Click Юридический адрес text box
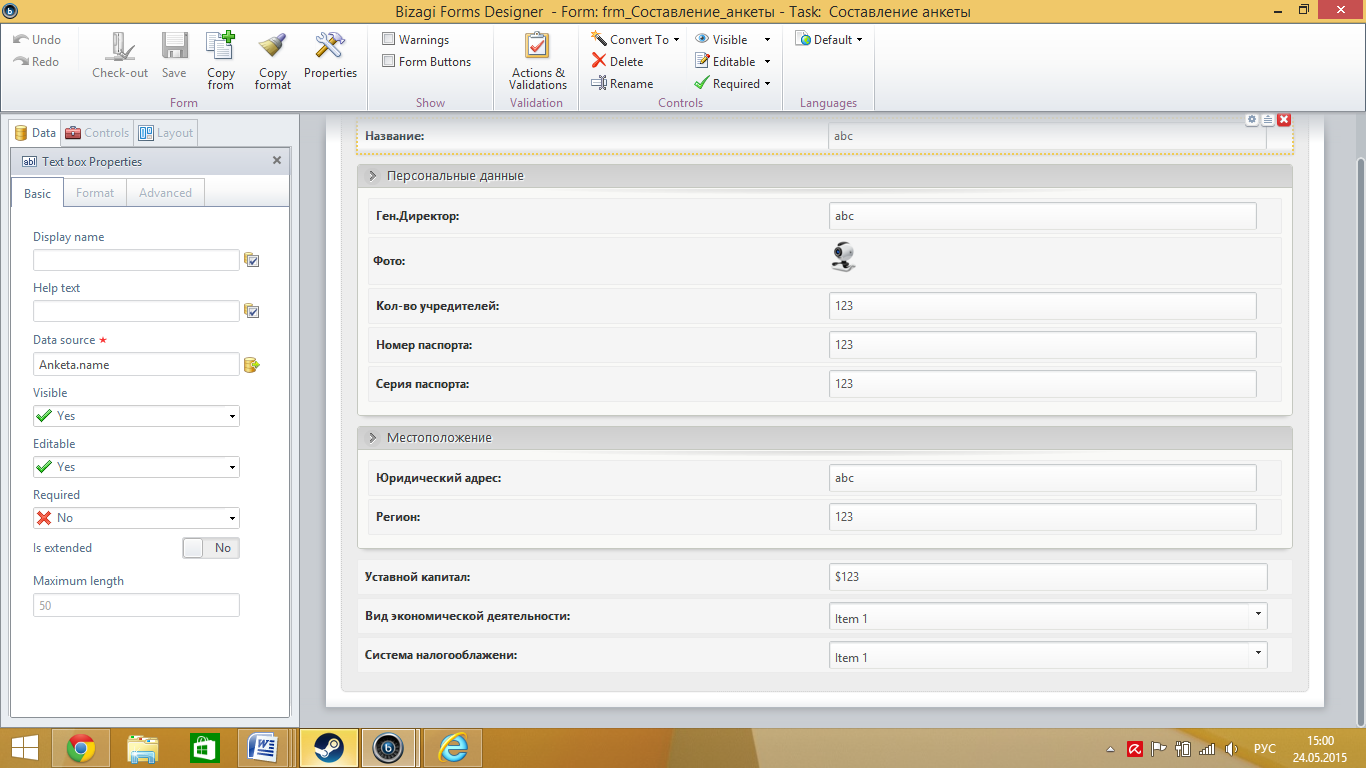Viewport: 1366px width, 768px height. [x=1042, y=478]
